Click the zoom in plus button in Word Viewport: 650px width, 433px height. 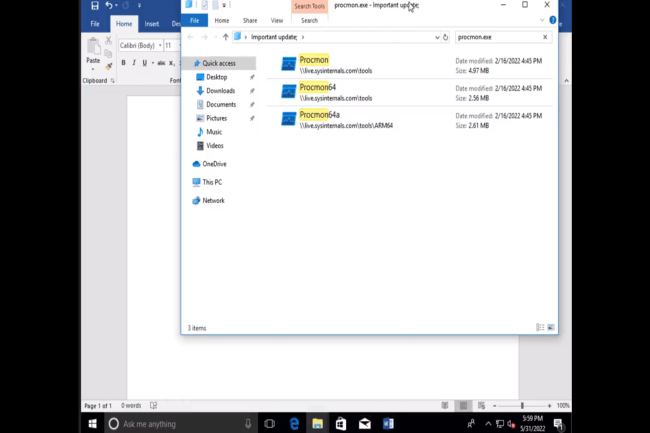pos(550,406)
